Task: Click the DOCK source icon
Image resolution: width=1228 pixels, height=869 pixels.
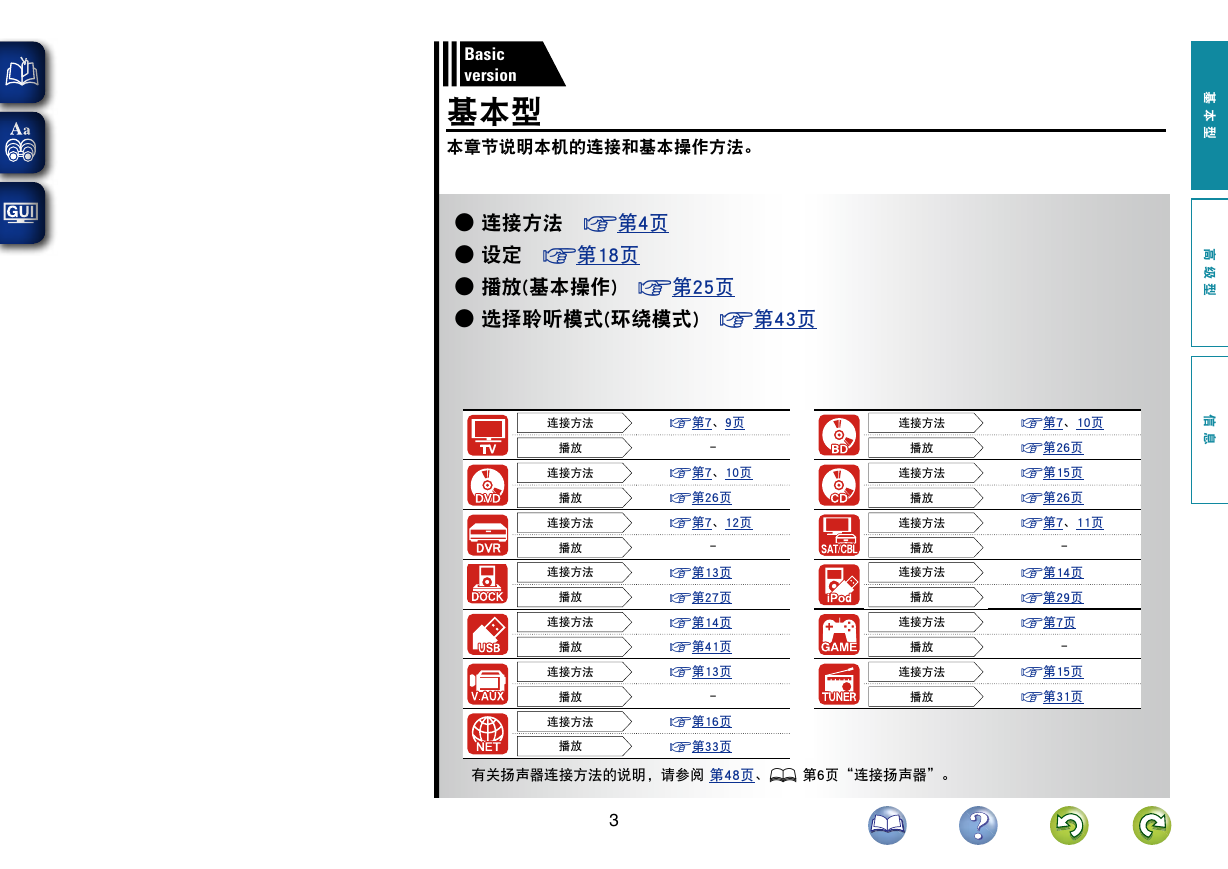Action: click(487, 584)
